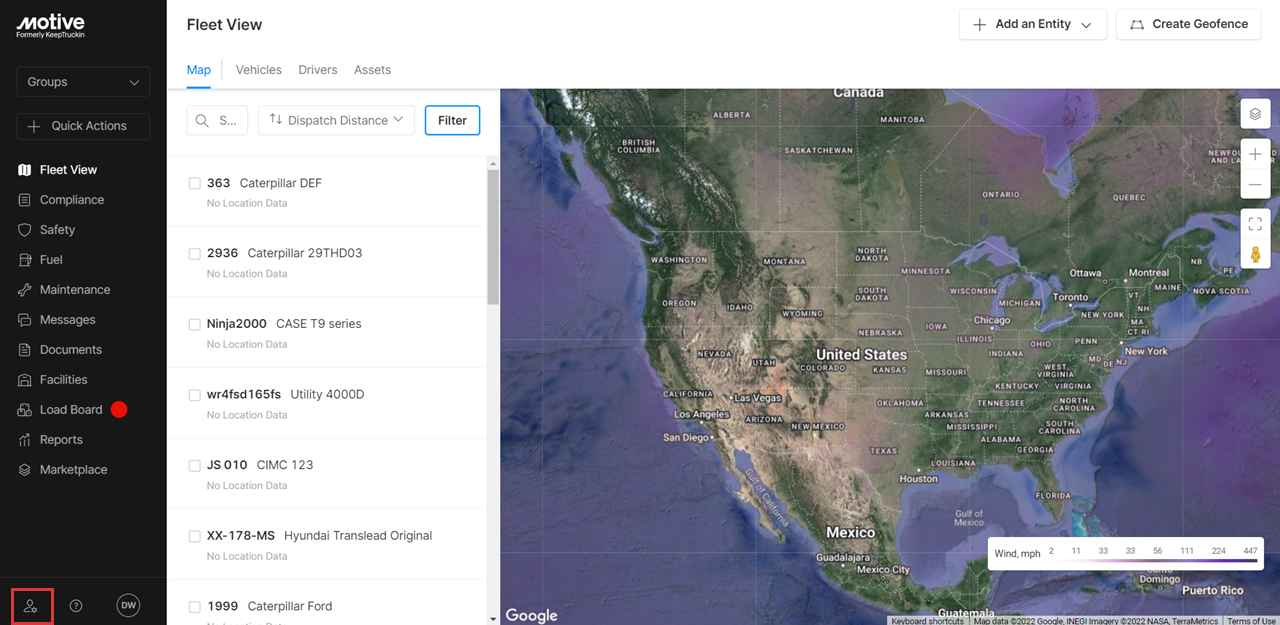Open the DW profile avatar
This screenshot has height=625, width=1280.
(x=128, y=605)
